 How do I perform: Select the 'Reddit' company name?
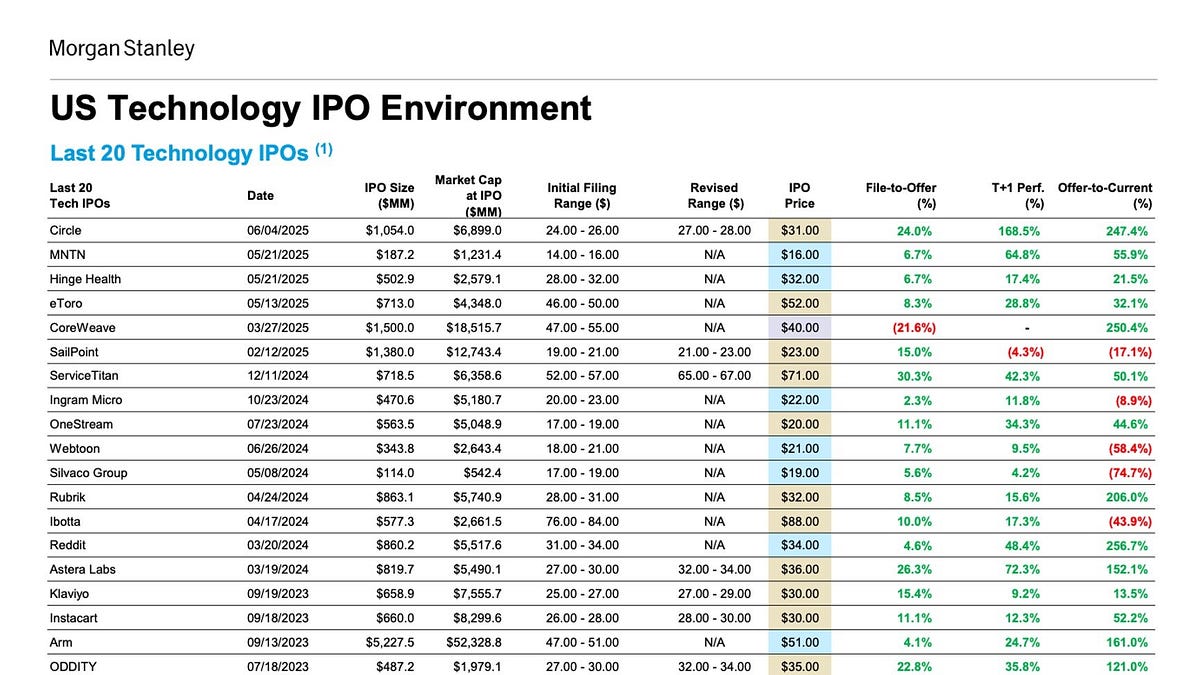tap(67, 545)
